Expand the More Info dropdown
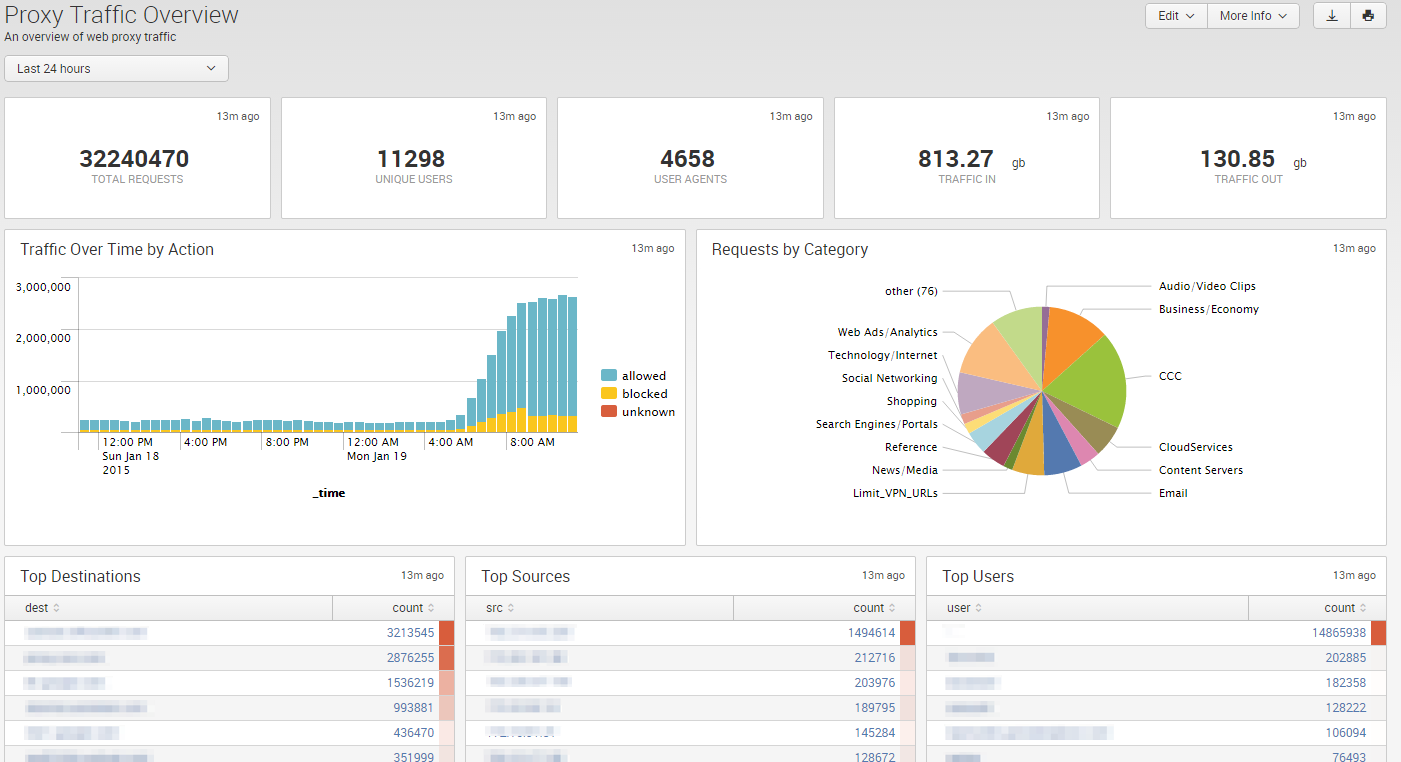Viewport: 1401px width, 762px height. (x=1253, y=16)
